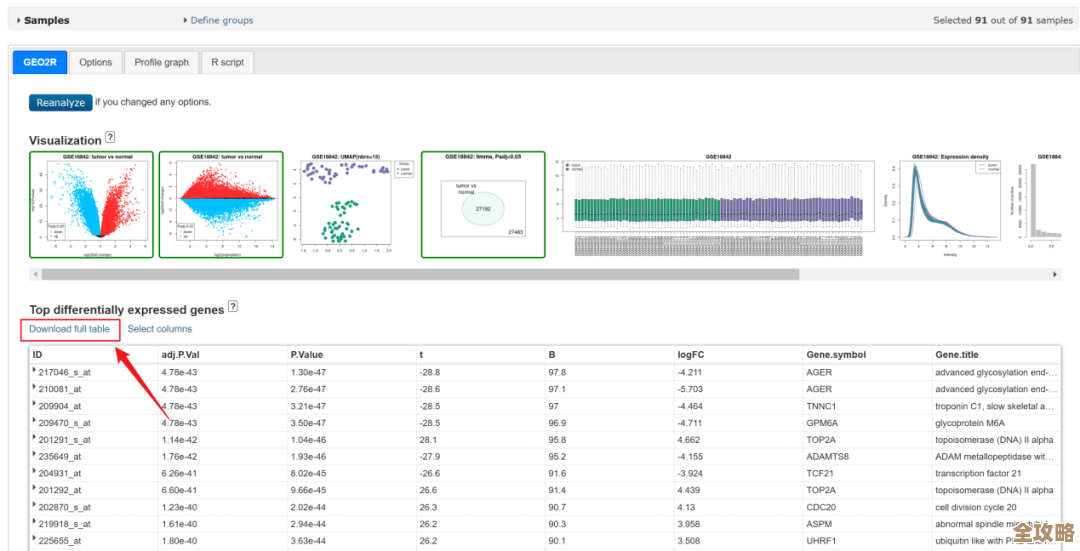Open the UMAP plot thumbnail
This screenshot has width=1080, height=551.
tap(350, 205)
